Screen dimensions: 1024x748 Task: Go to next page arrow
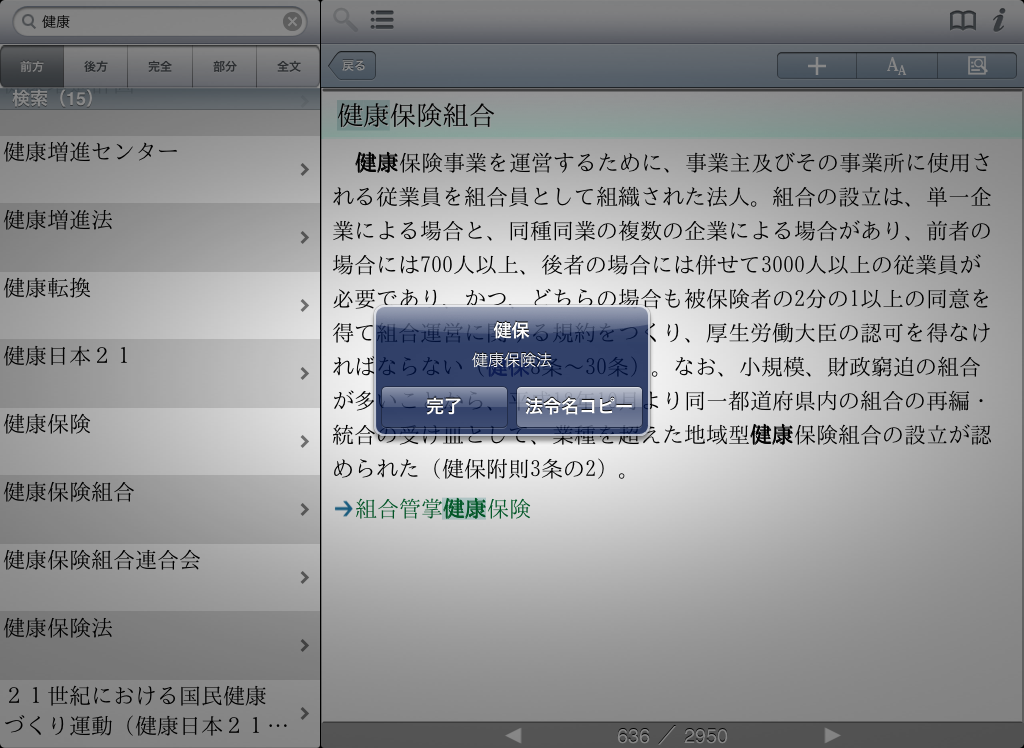pyautogui.click(x=831, y=736)
